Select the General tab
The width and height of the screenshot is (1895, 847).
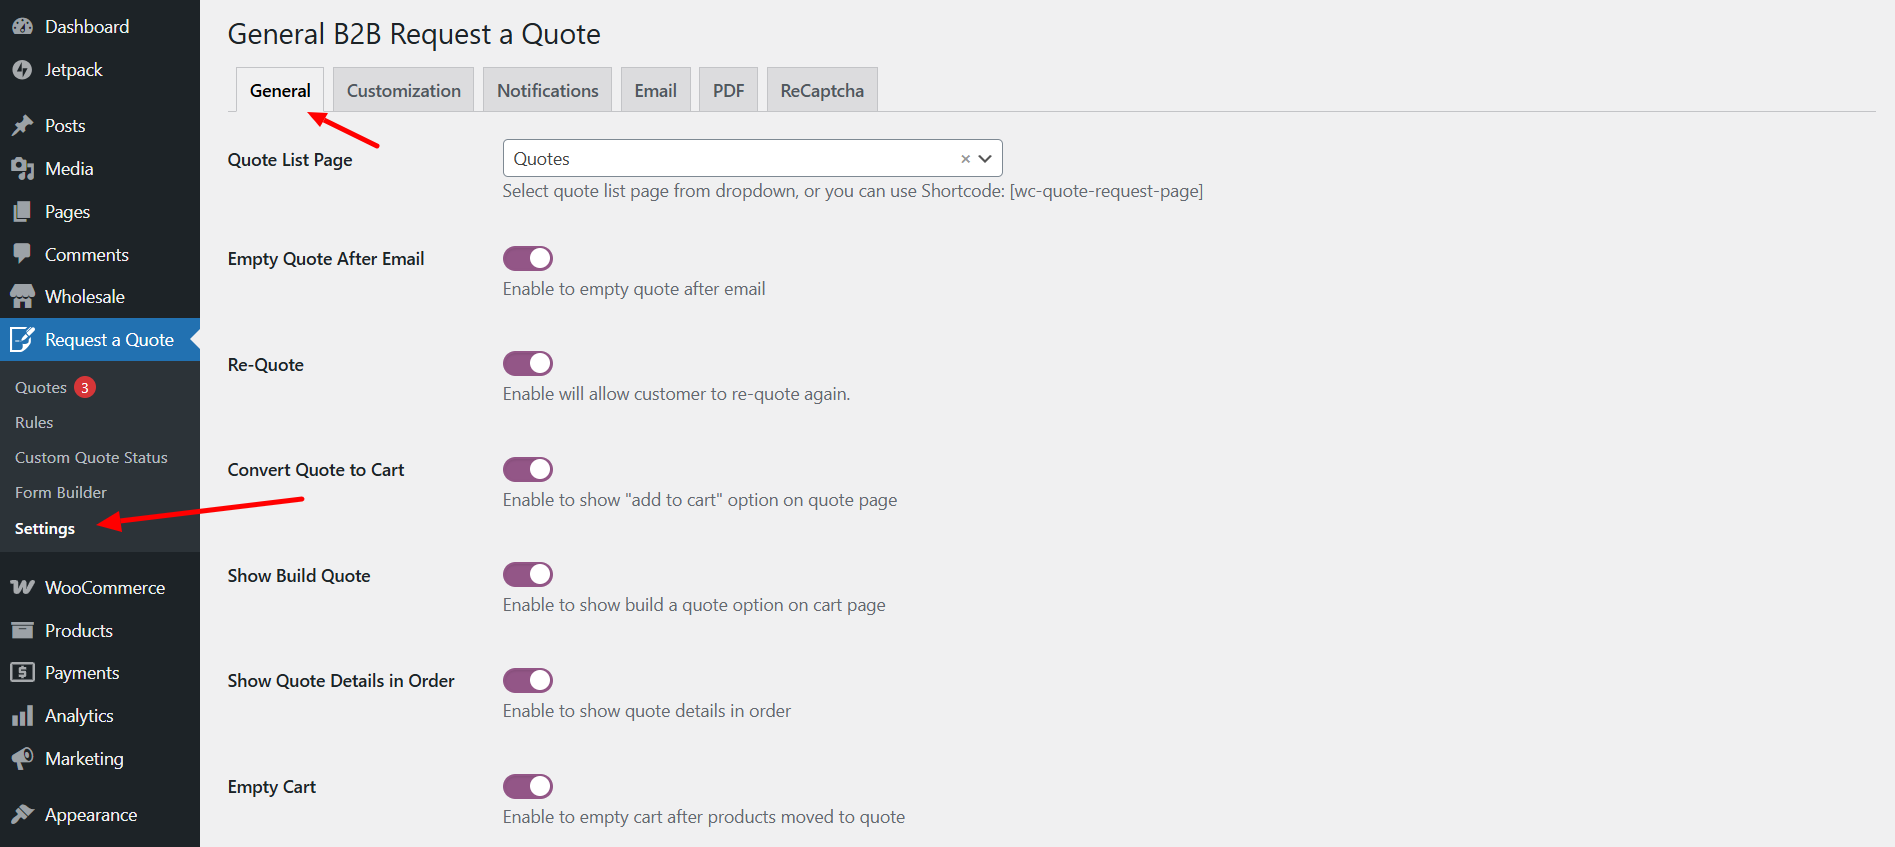280,90
